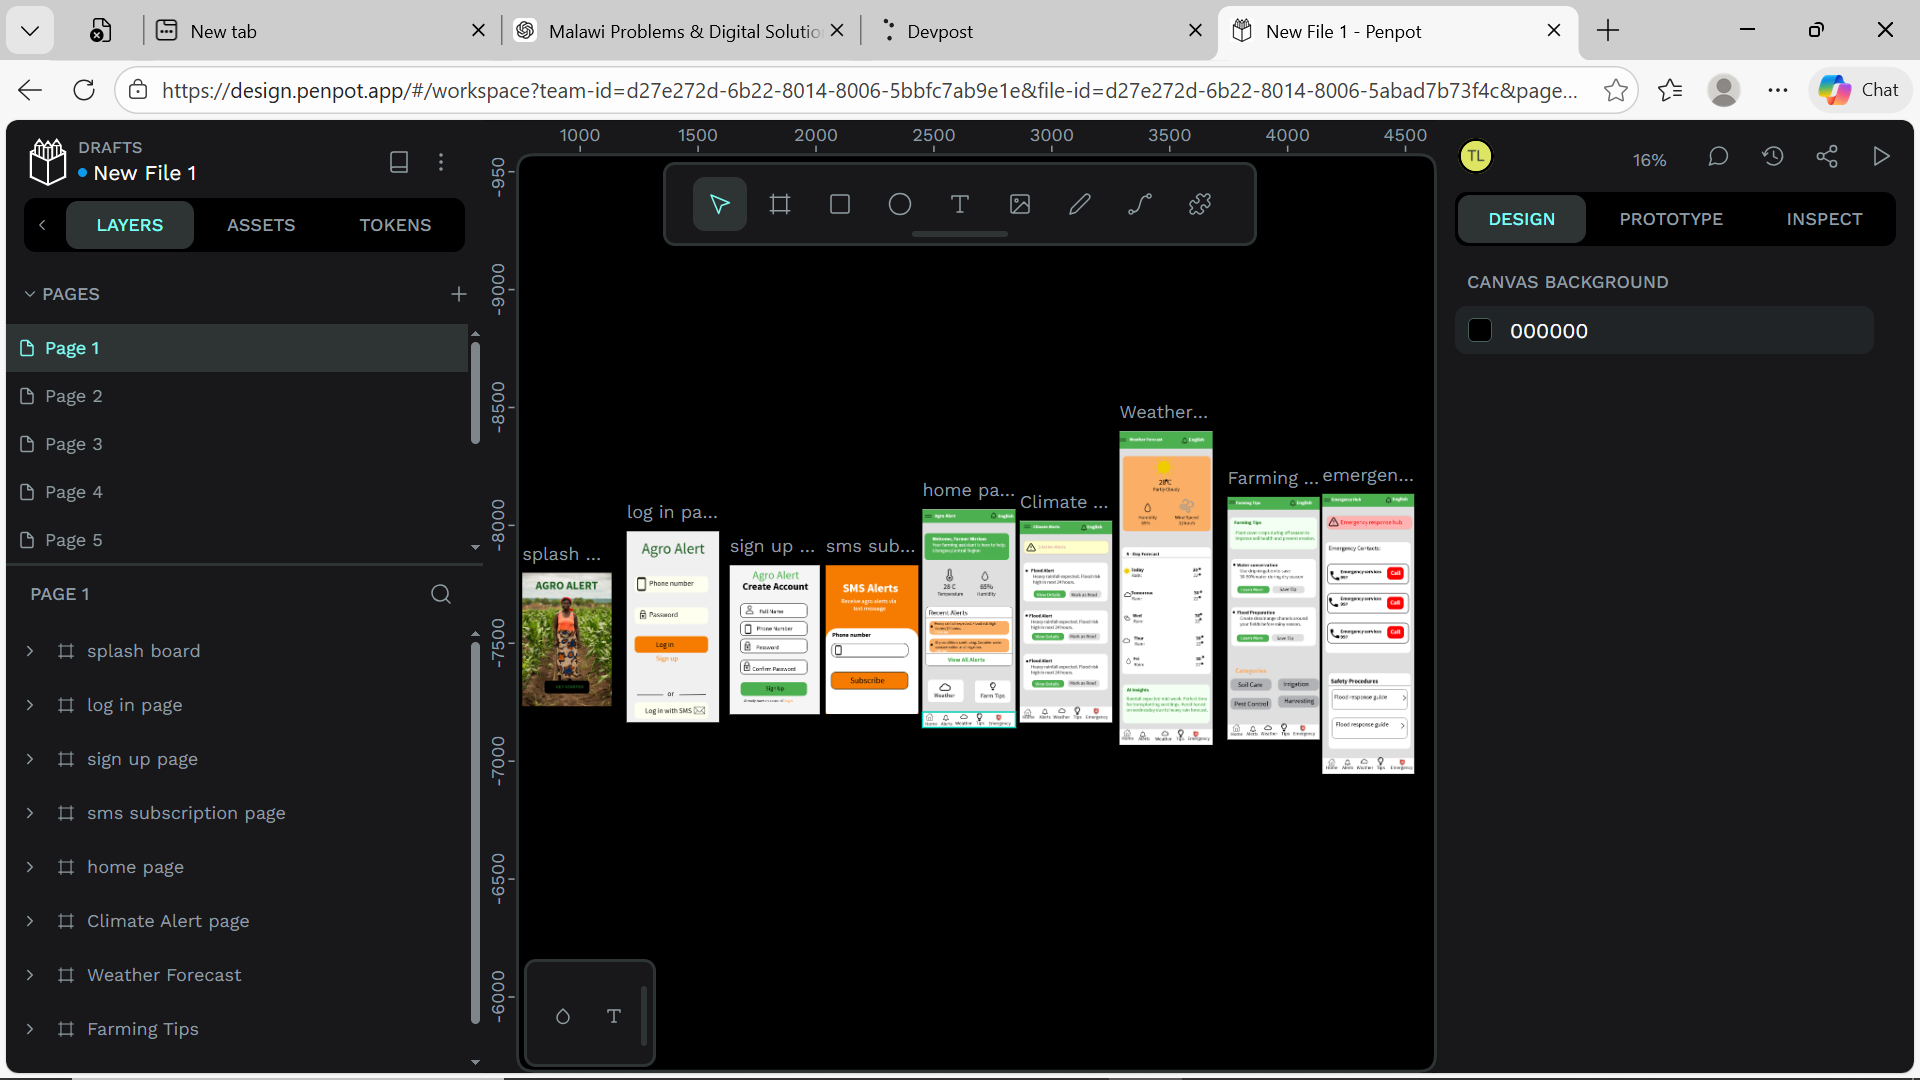Image resolution: width=1920 pixels, height=1080 pixels.
Task: Expand the Climate Alert page layer
Action: point(30,921)
